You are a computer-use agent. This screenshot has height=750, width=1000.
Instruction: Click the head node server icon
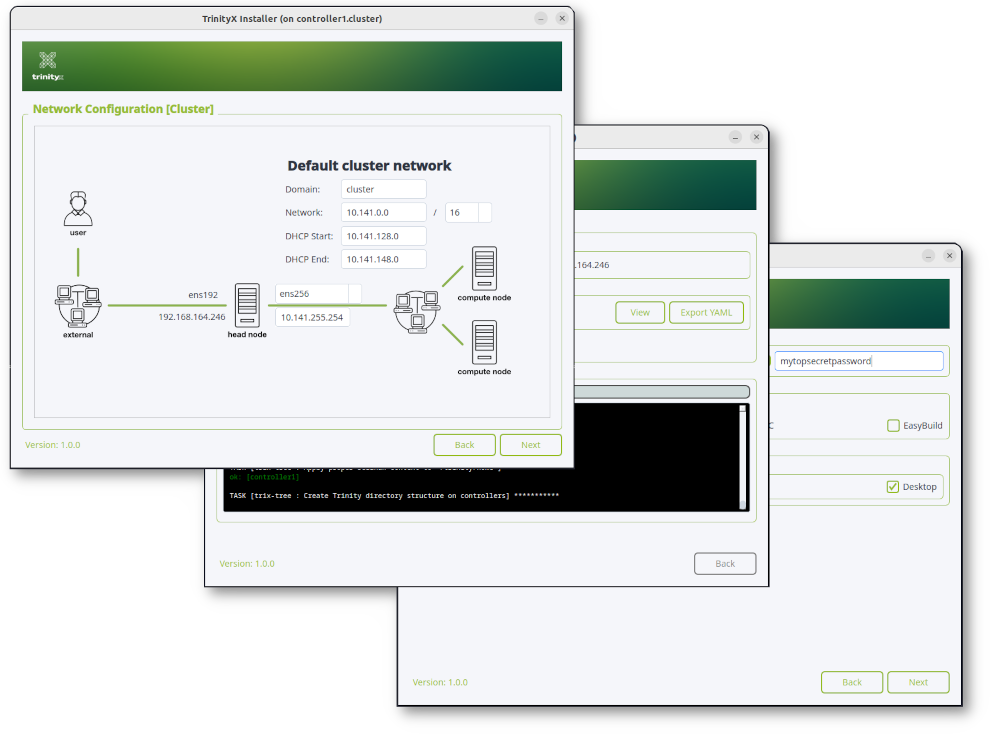(x=247, y=306)
